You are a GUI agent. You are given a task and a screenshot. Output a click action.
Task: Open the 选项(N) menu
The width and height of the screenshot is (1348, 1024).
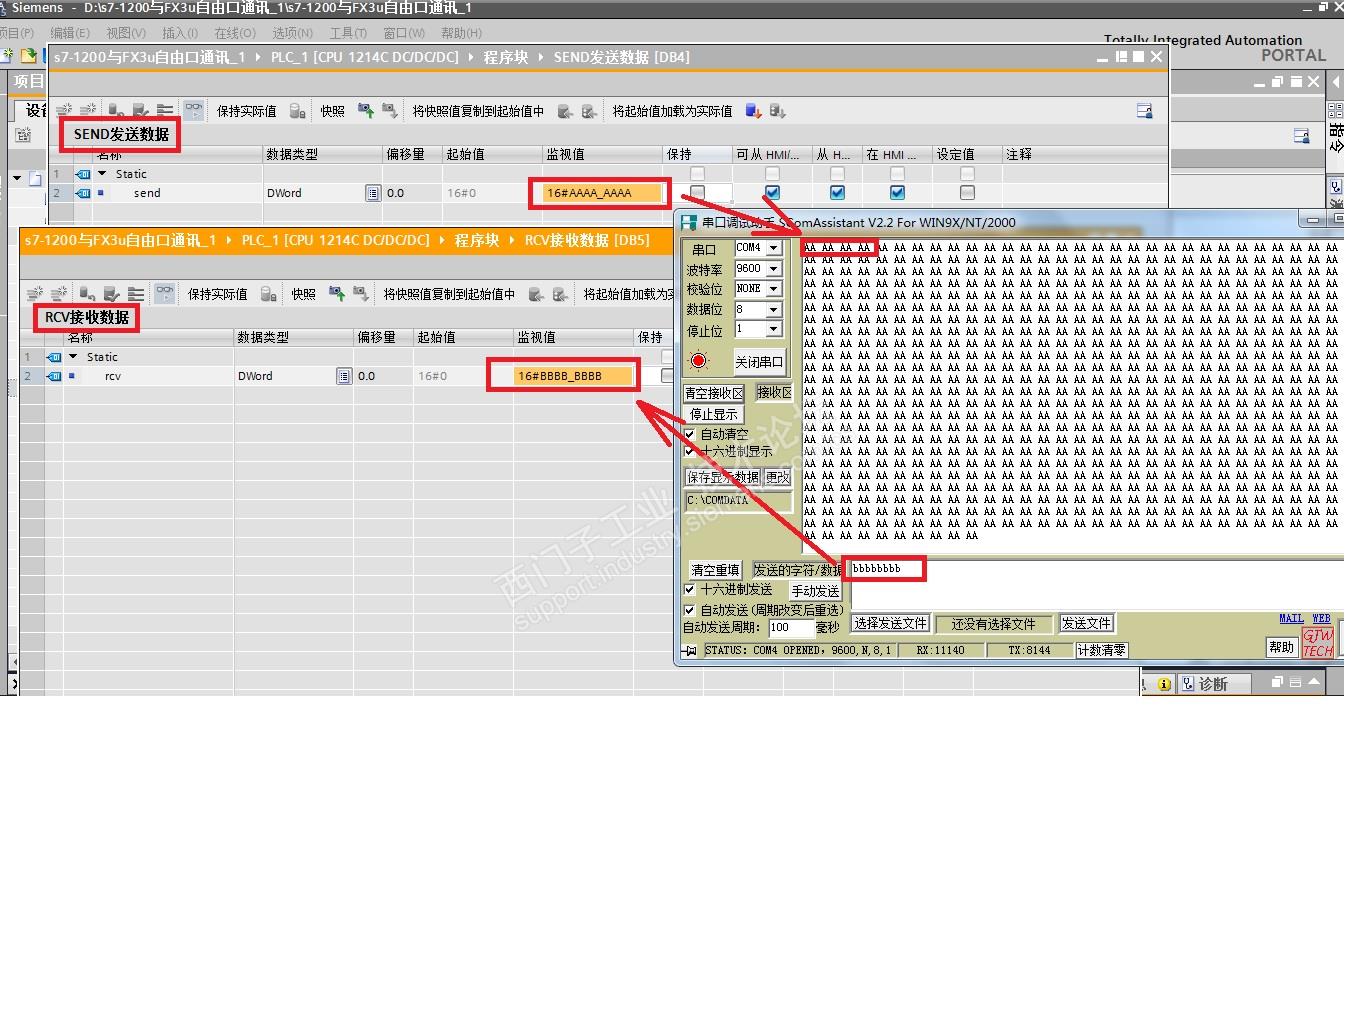(292, 33)
